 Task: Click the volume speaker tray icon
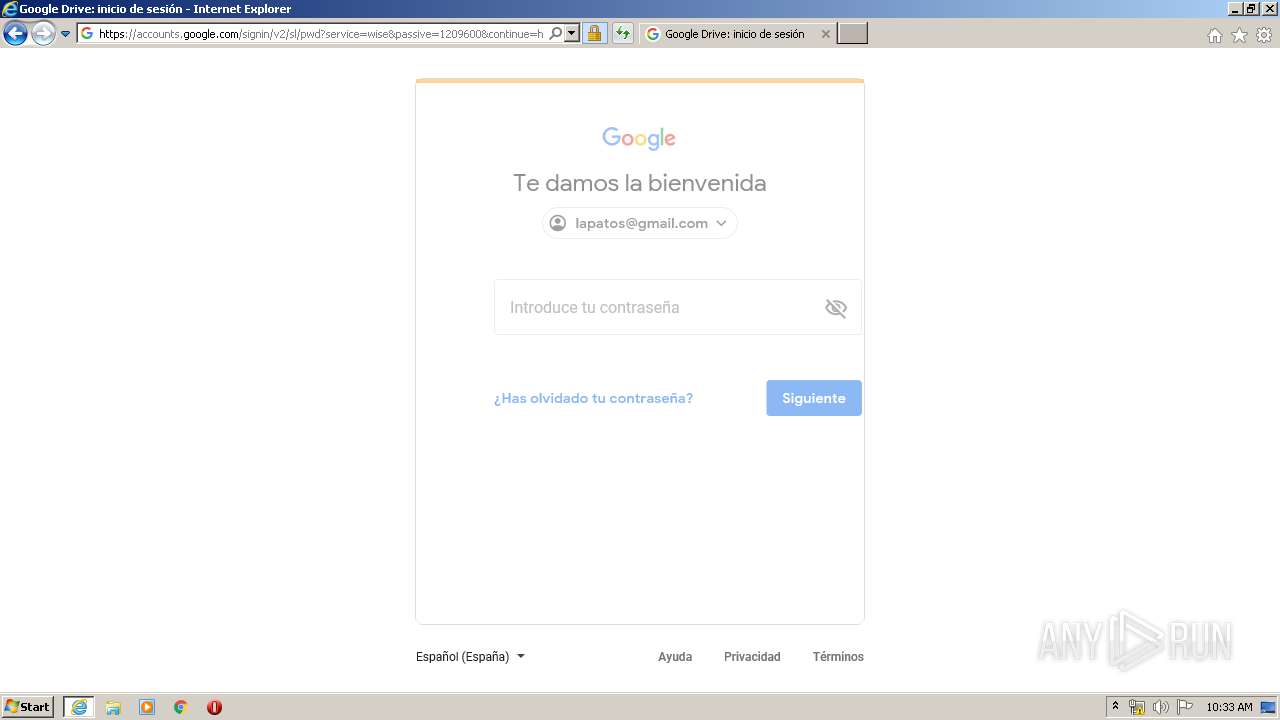click(x=1161, y=707)
